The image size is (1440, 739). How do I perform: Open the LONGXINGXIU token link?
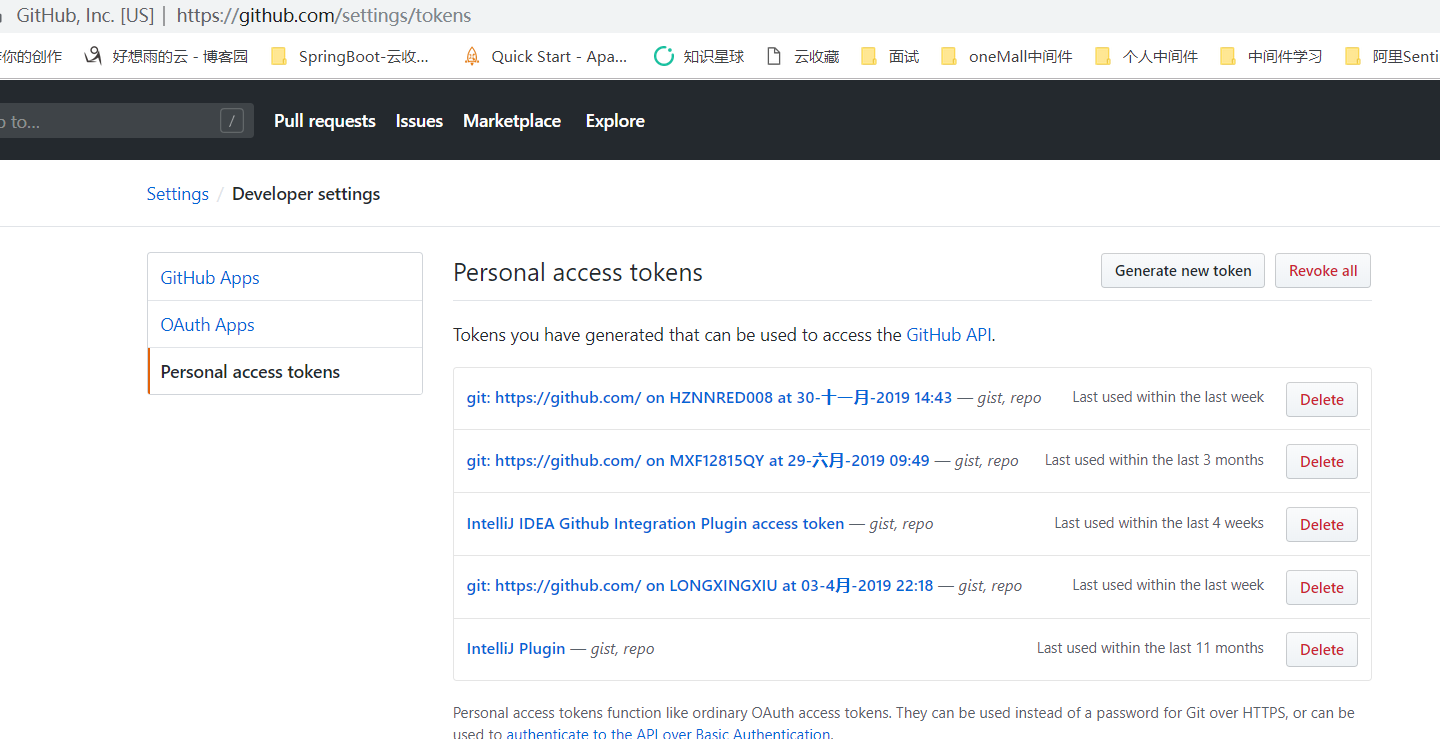point(700,586)
